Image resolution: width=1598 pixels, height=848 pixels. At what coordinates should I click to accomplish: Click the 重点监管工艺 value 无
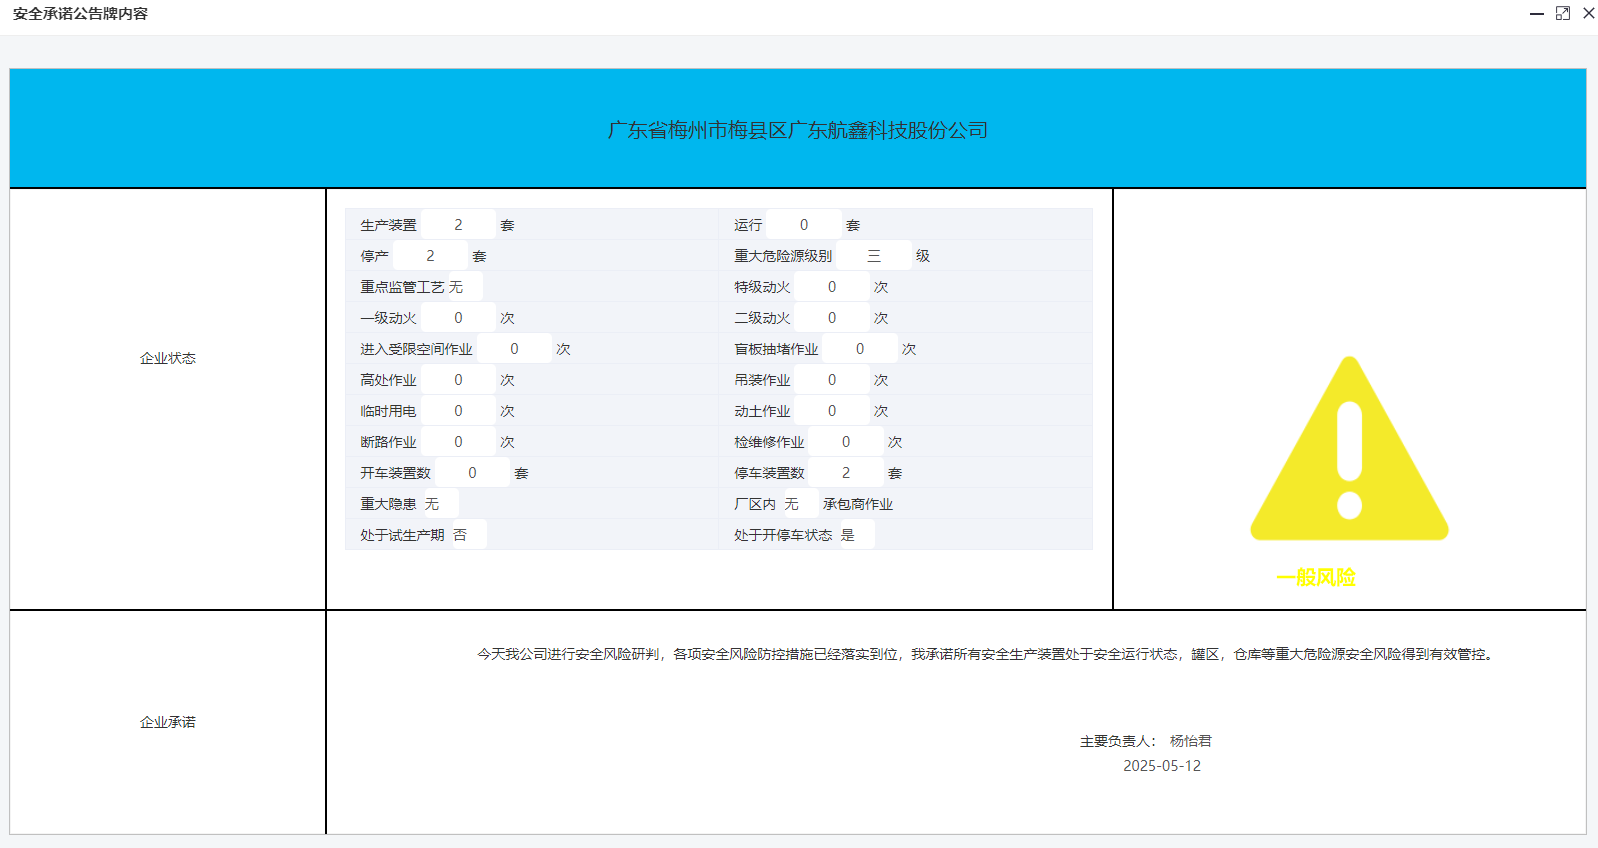[464, 287]
